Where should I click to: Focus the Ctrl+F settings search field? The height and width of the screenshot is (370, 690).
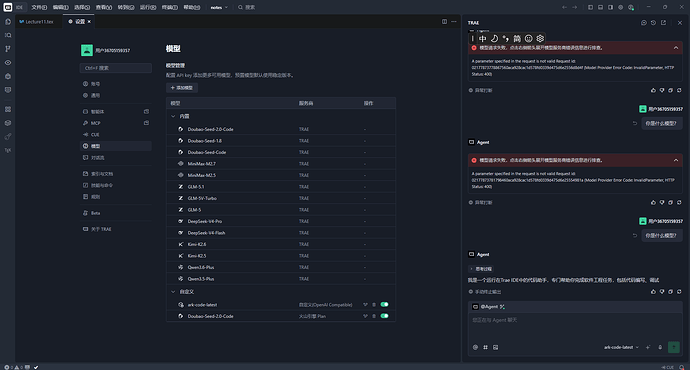(x=116, y=68)
